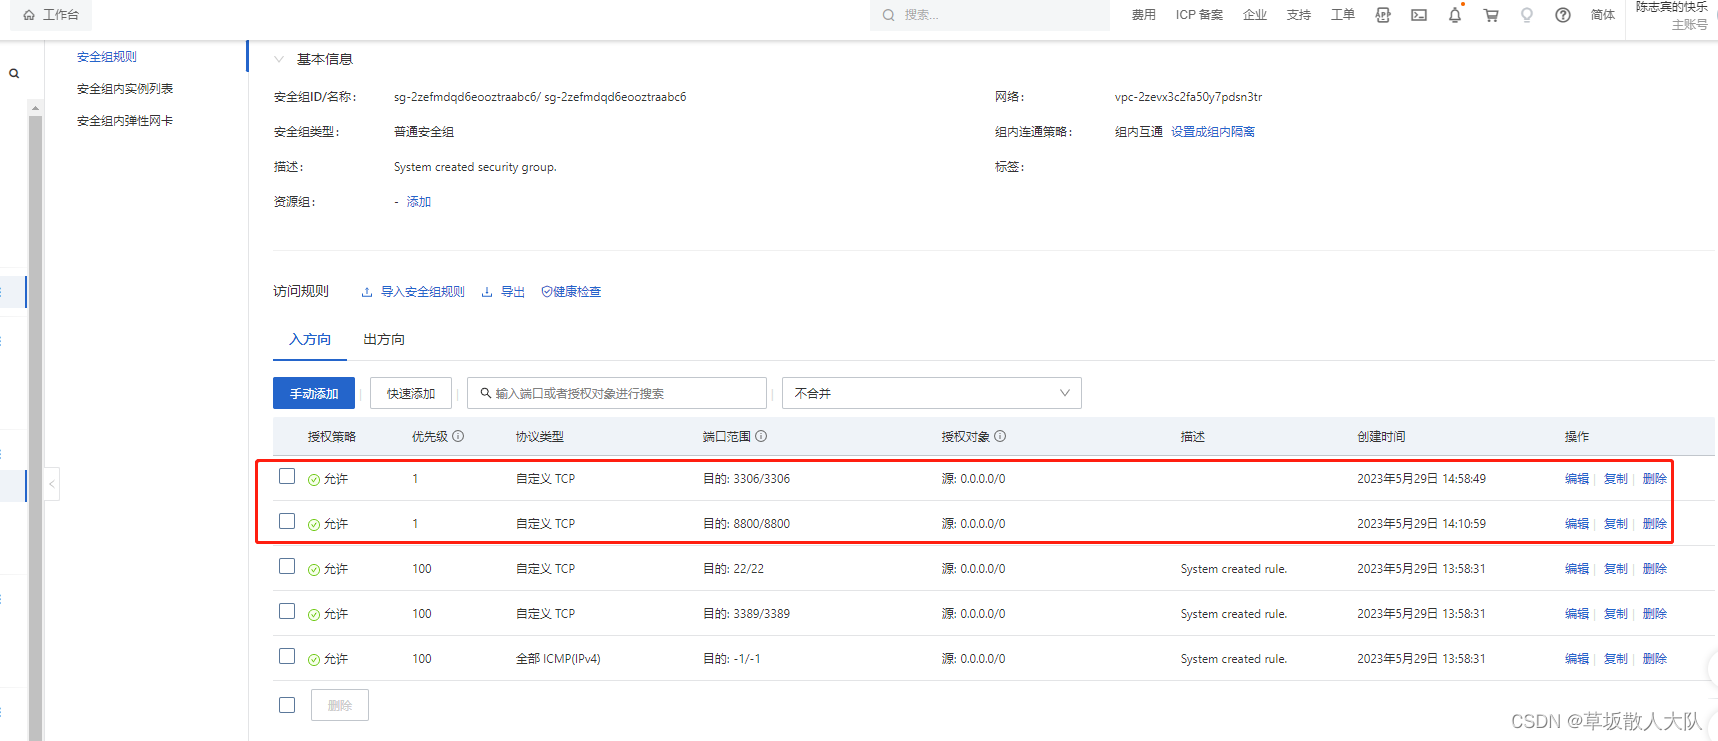Click the sidebar magnifier search icon
The height and width of the screenshot is (741, 1718).
click(14, 73)
